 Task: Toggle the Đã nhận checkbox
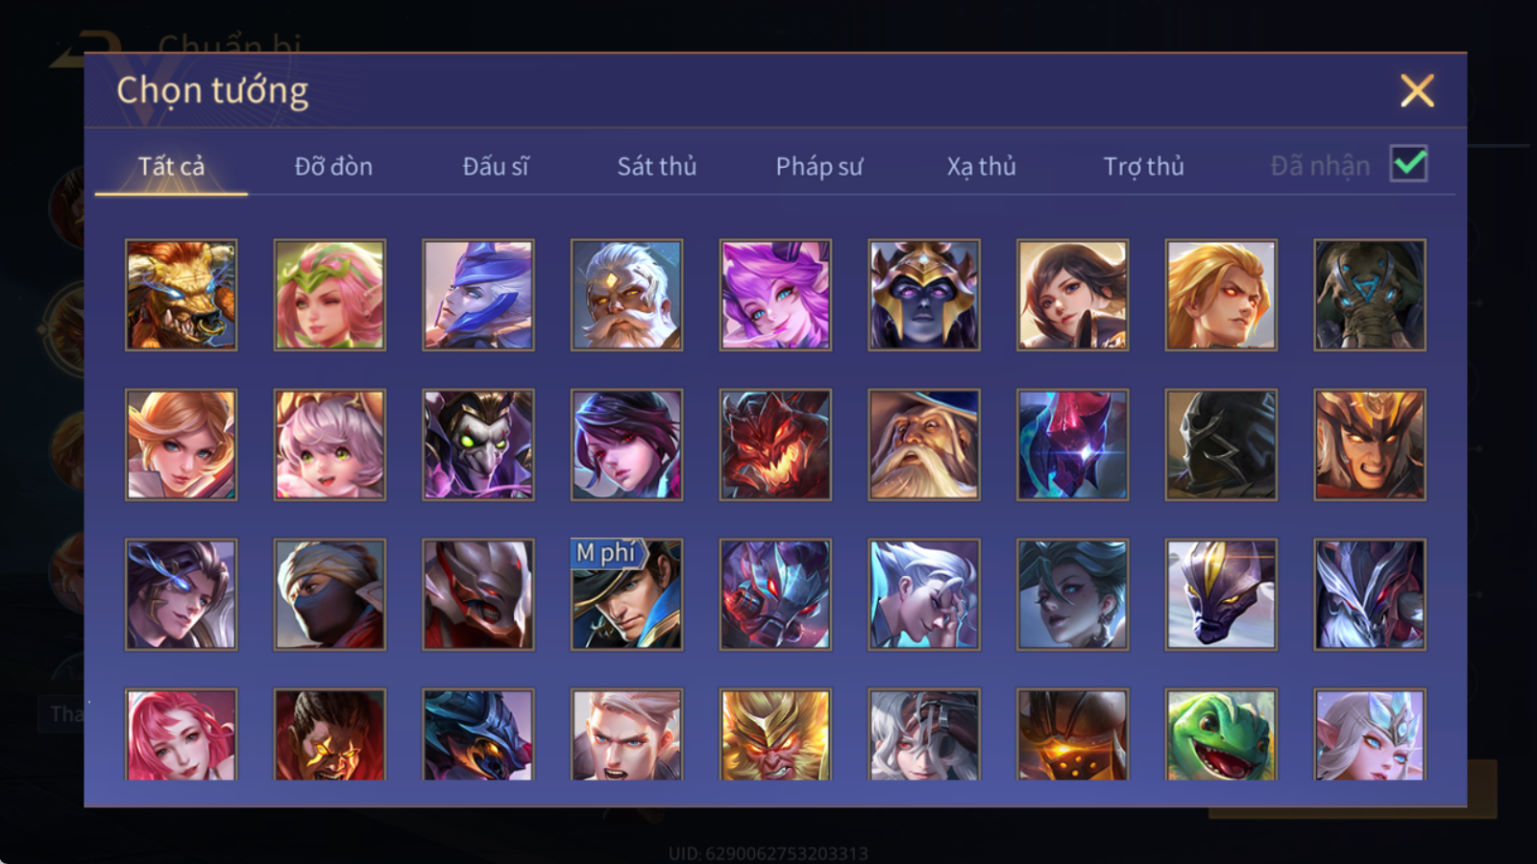tap(1409, 164)
